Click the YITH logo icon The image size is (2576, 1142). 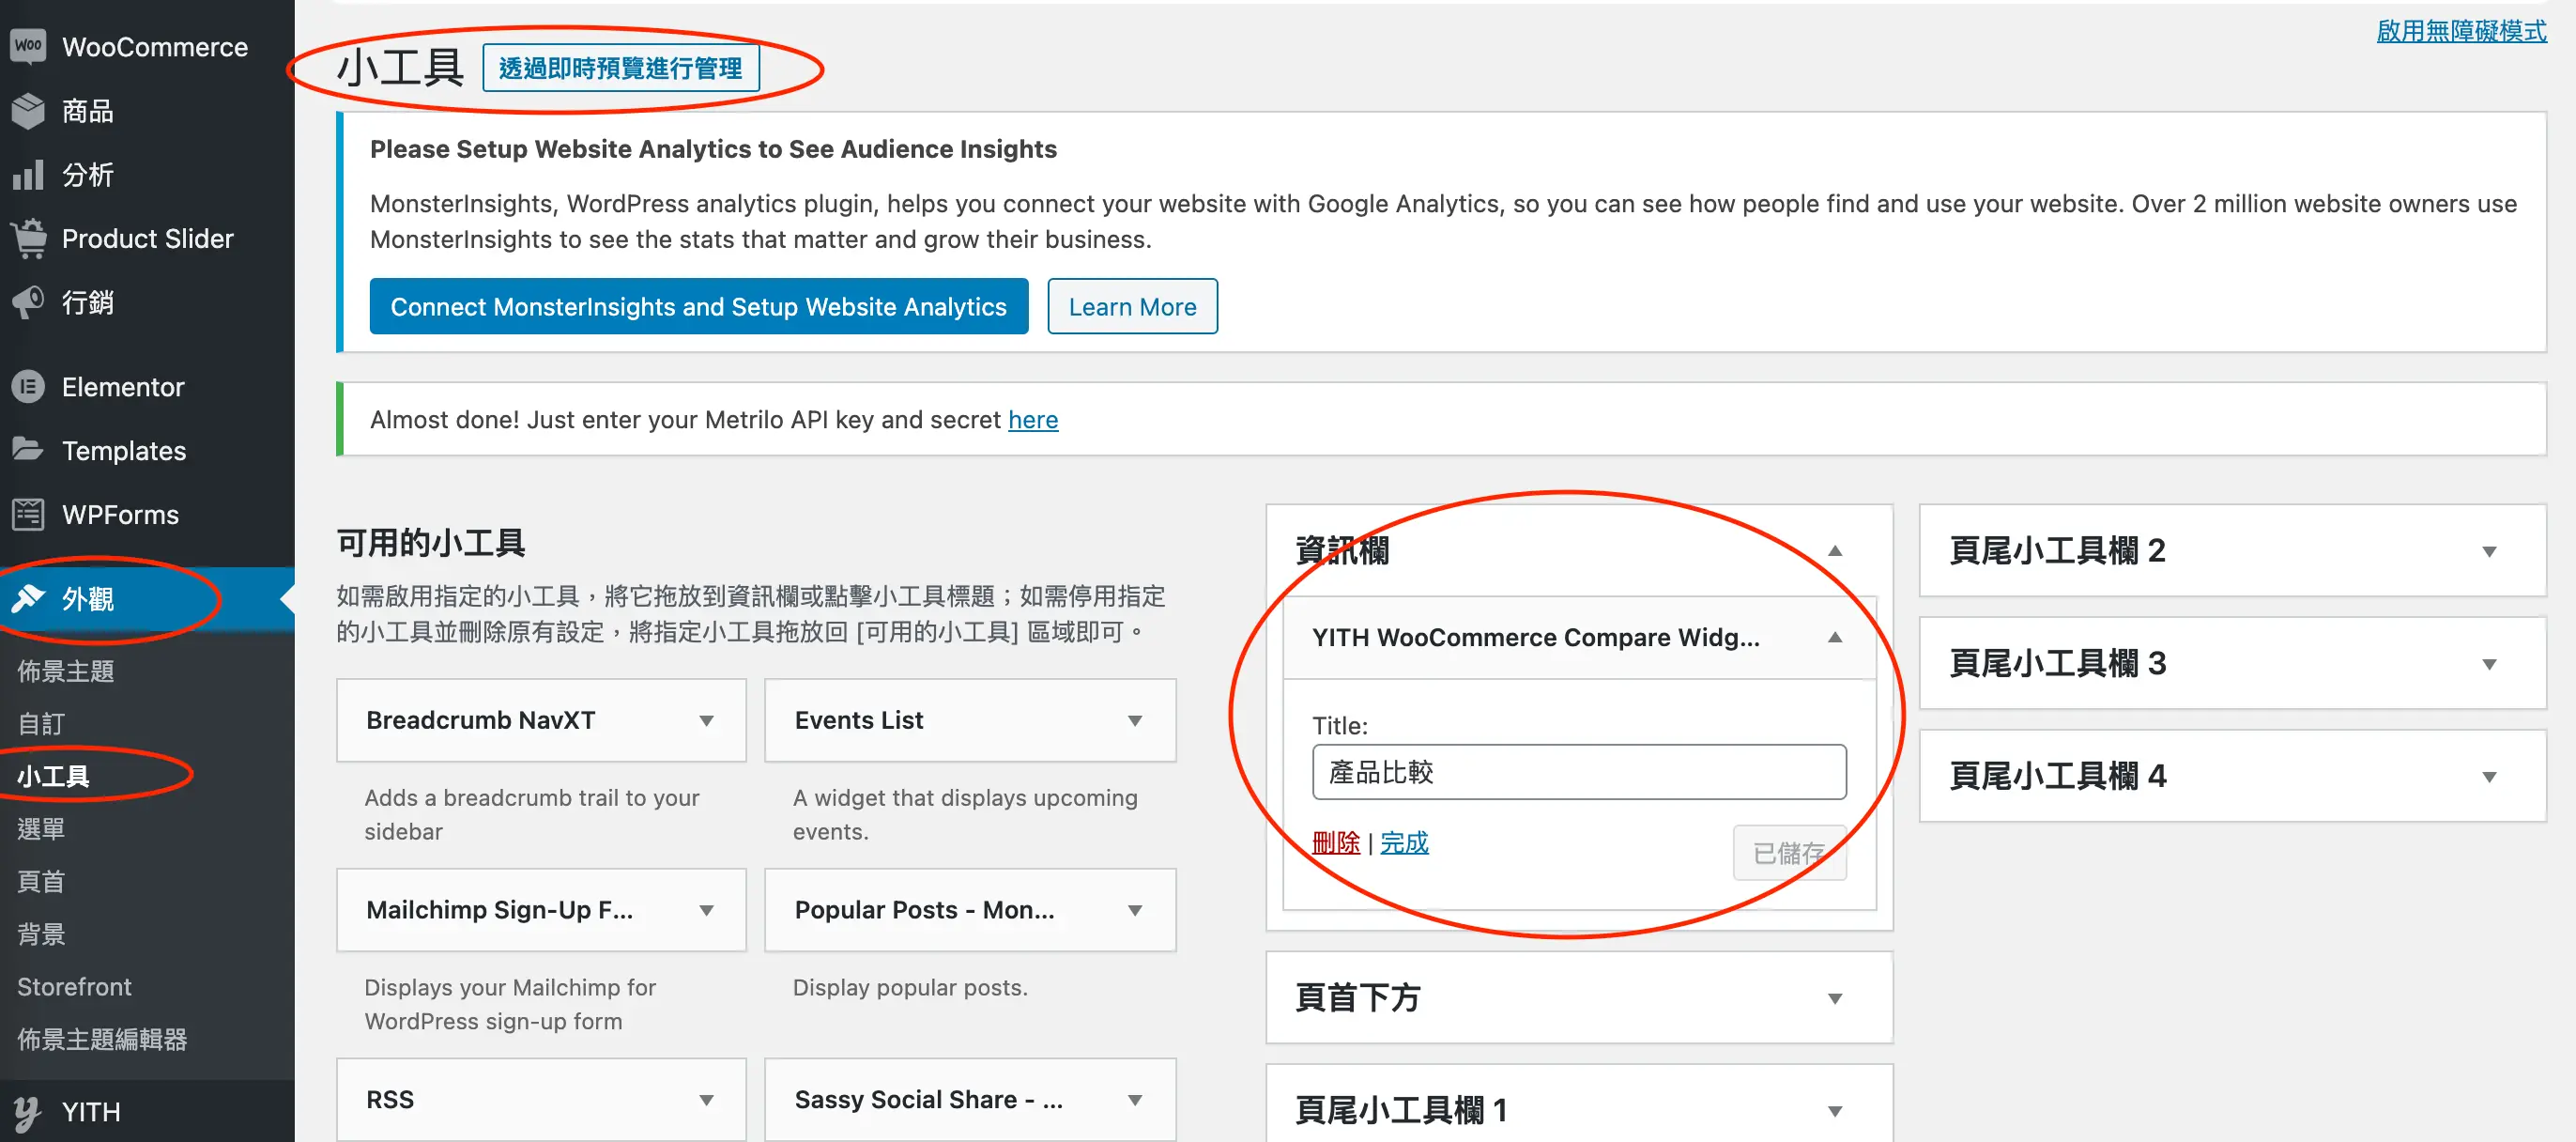tap(28, 1111)
